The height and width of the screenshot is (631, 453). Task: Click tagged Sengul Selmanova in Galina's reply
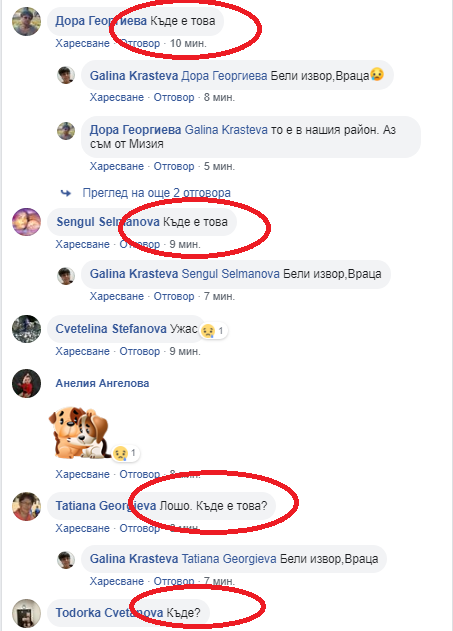tap(231, 274)
